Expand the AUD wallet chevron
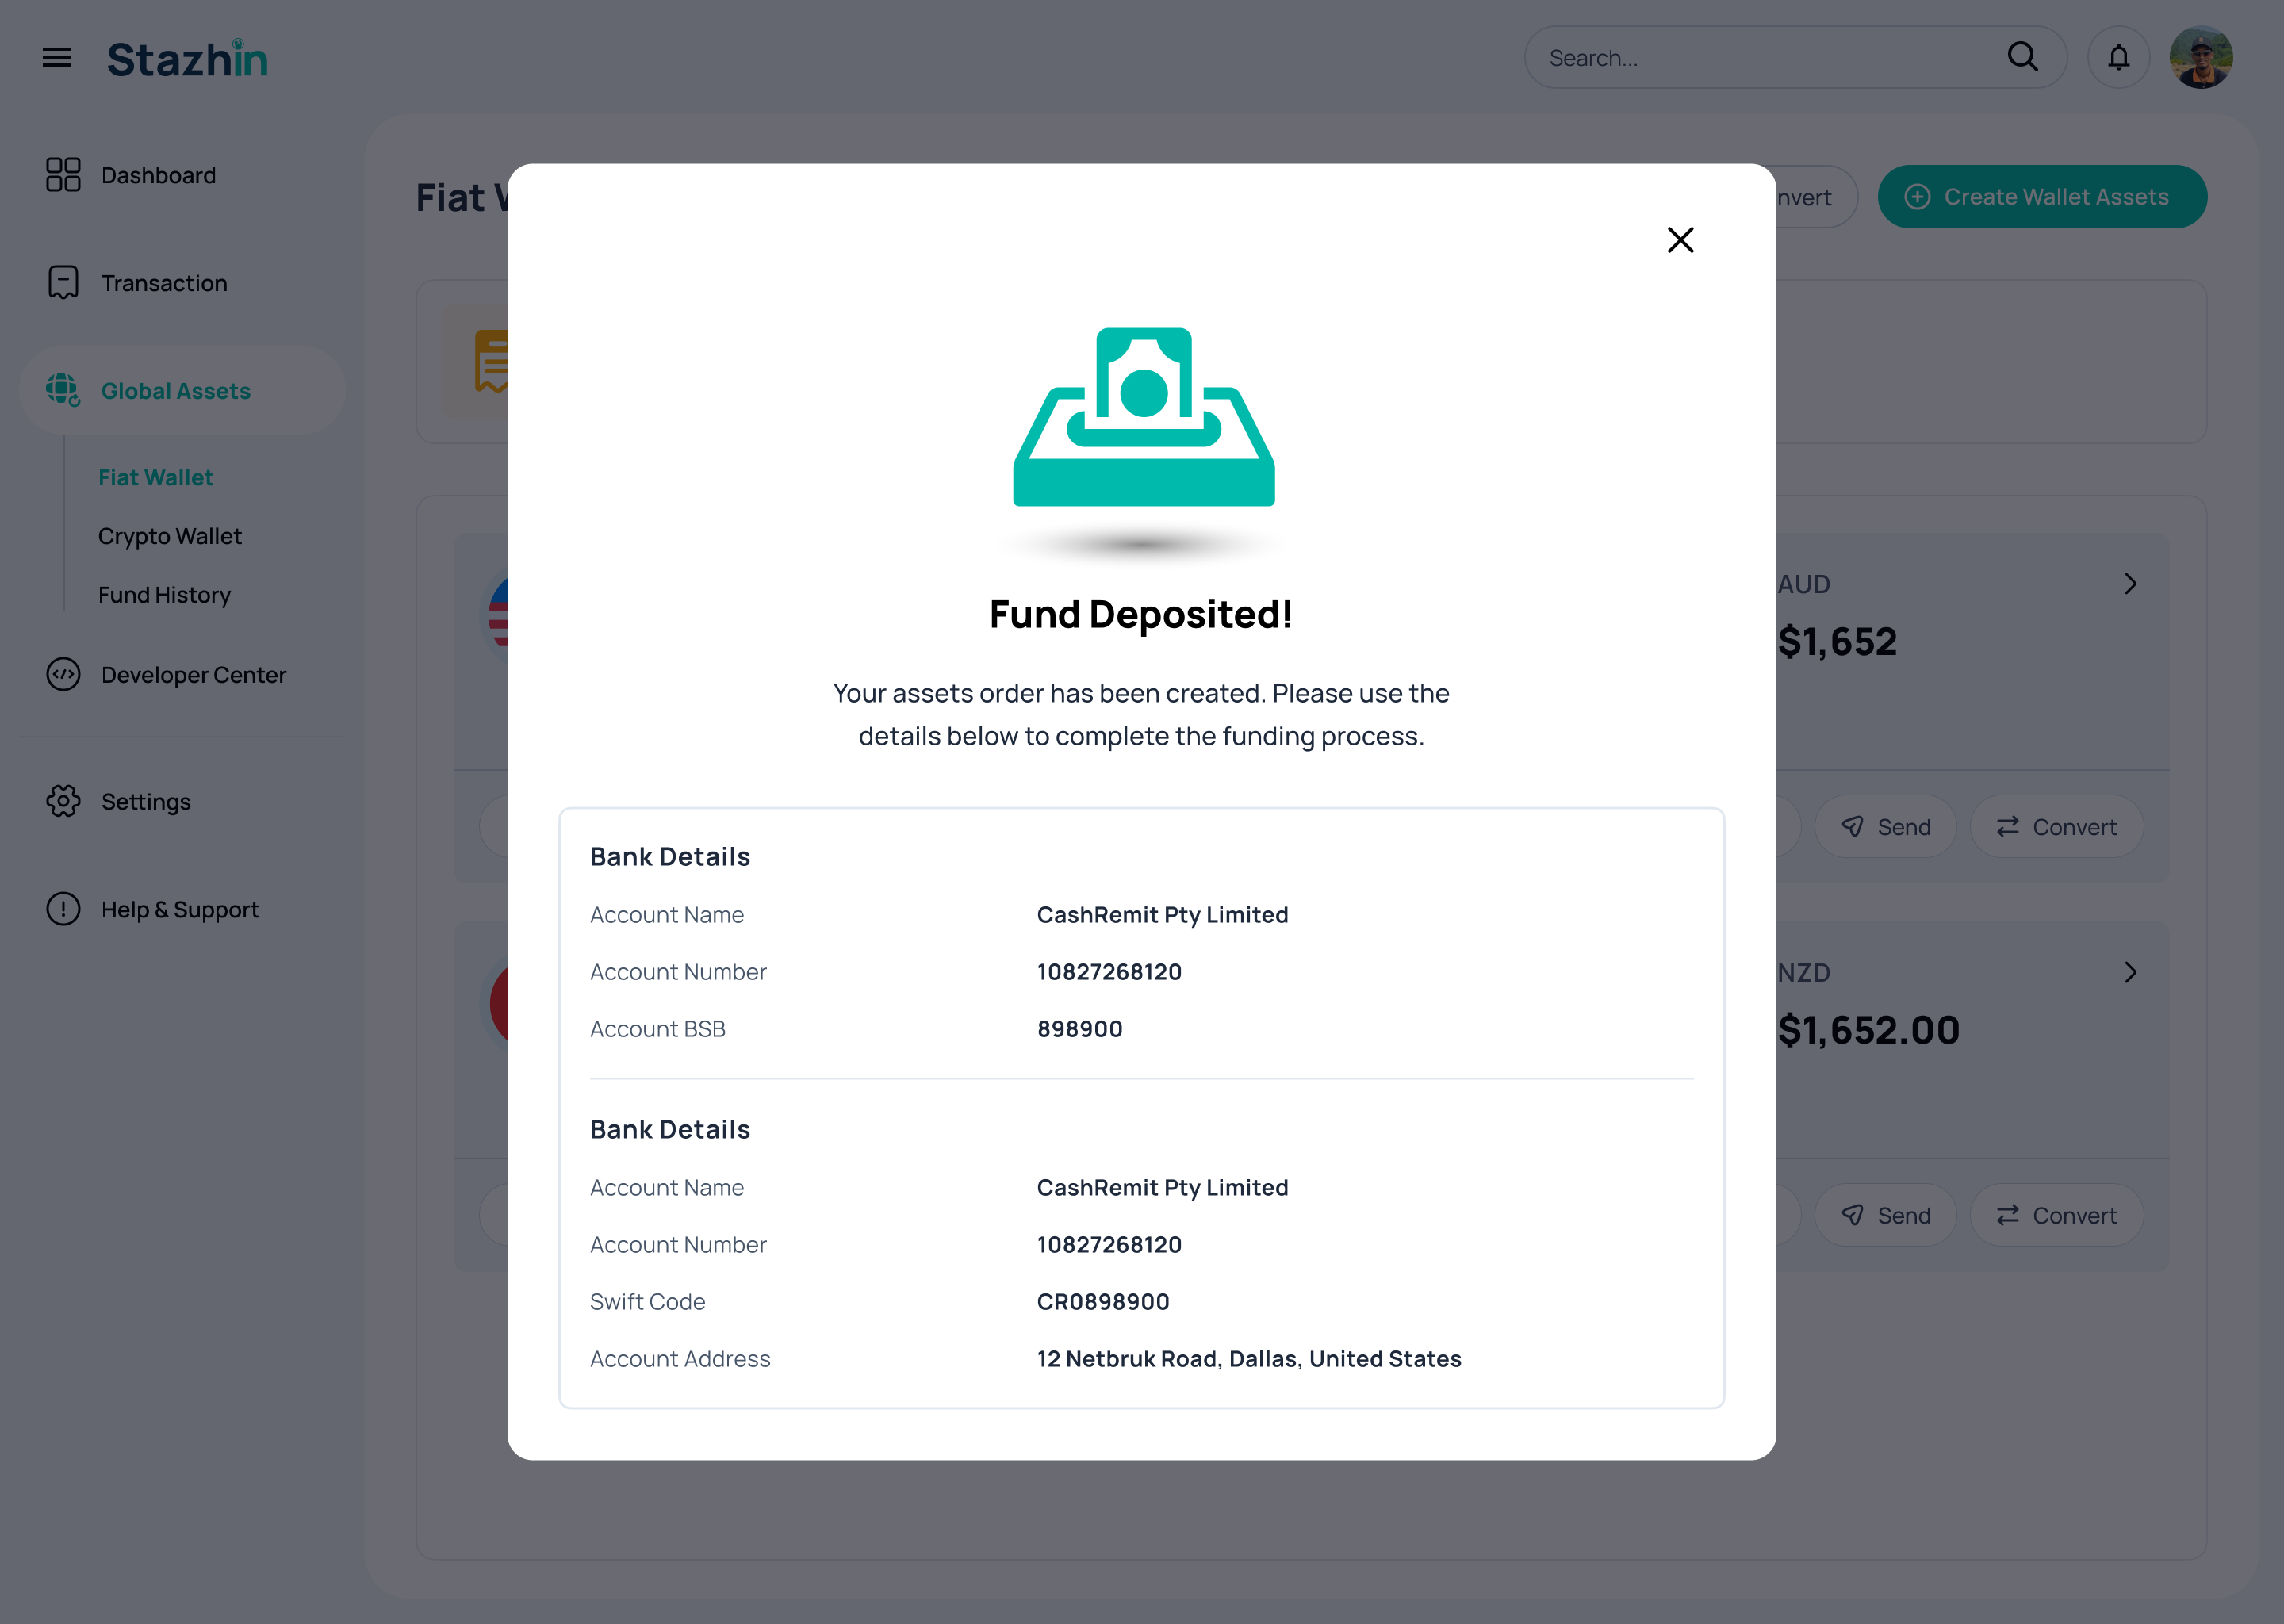2284x1624 pixels. click(2130, 585)
